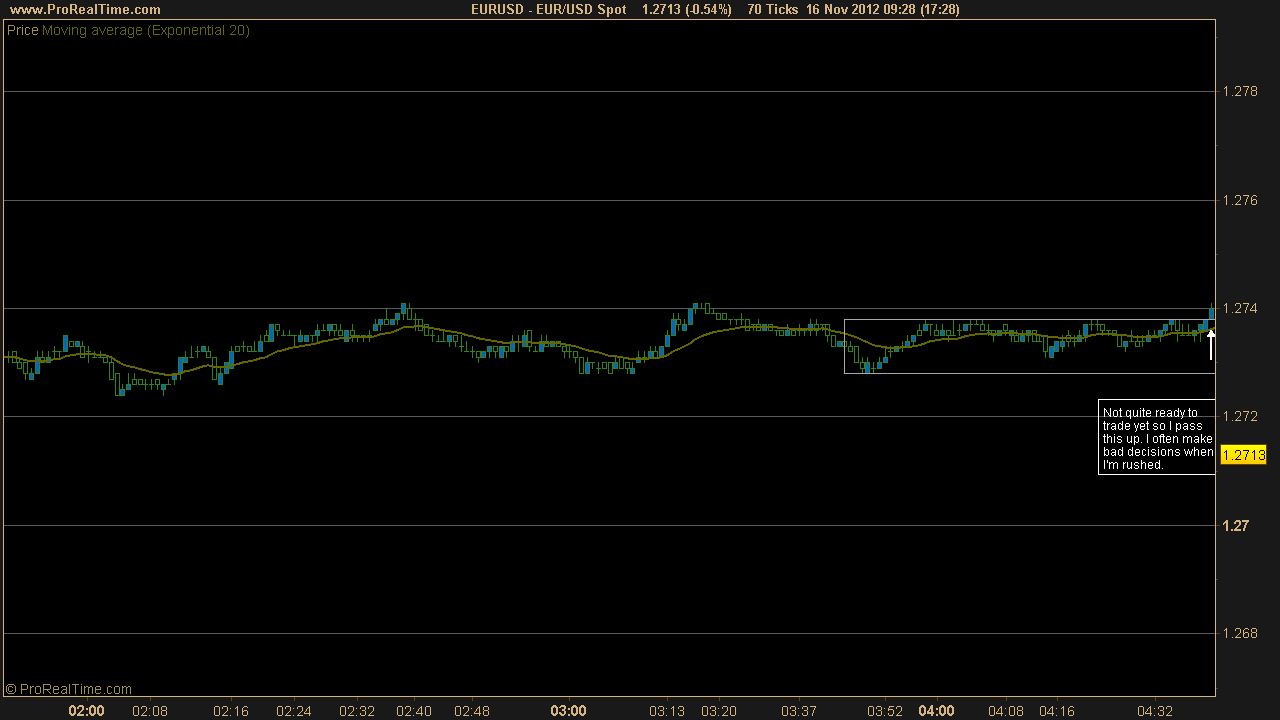Image resolution: width=1280 pixels, height=720 pixels.
Task: Click the 1.27 price axis label
Action: pos(1236,525)
